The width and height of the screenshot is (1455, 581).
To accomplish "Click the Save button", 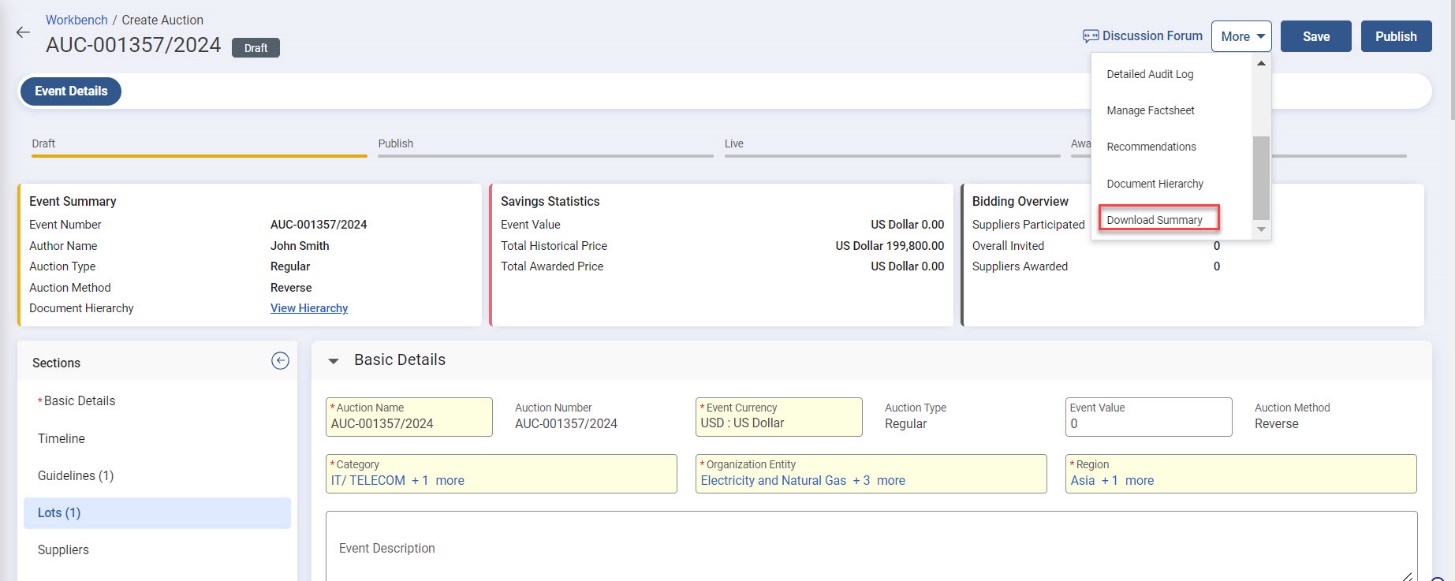I will tap(1315, 36).
